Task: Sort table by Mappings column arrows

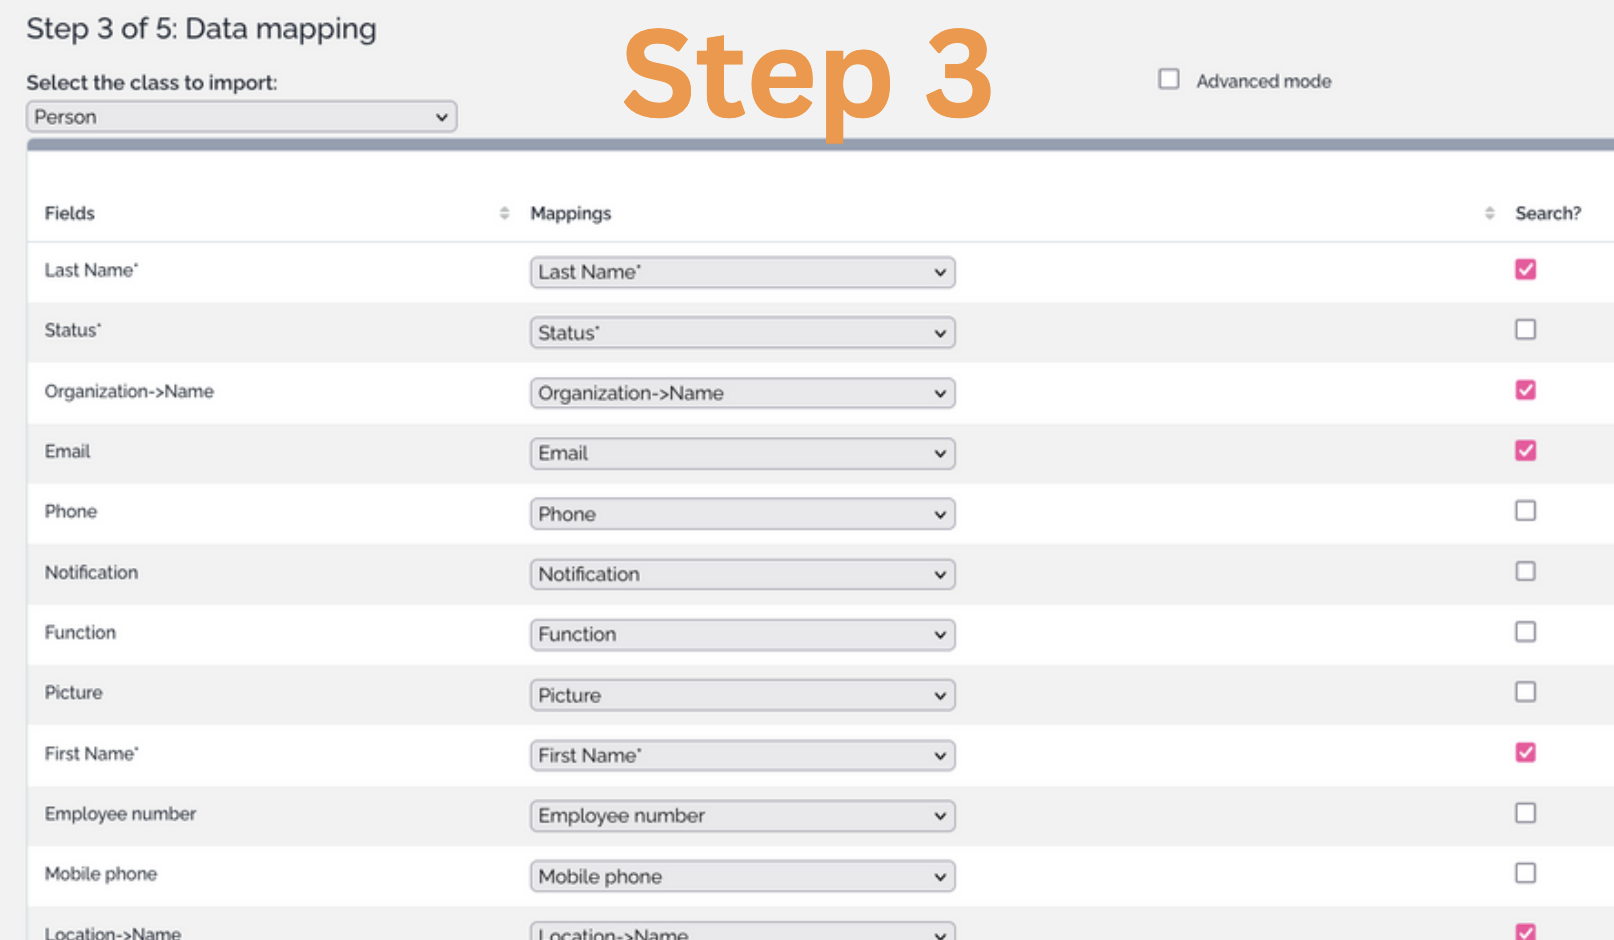Action: click(1489, 213)
